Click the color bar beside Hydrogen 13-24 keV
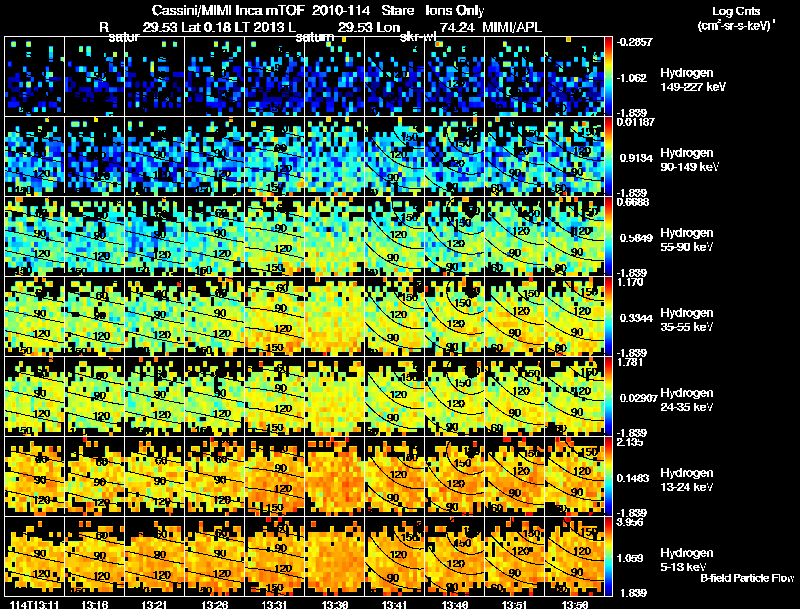The image size is (800, 609). (608, 476)
